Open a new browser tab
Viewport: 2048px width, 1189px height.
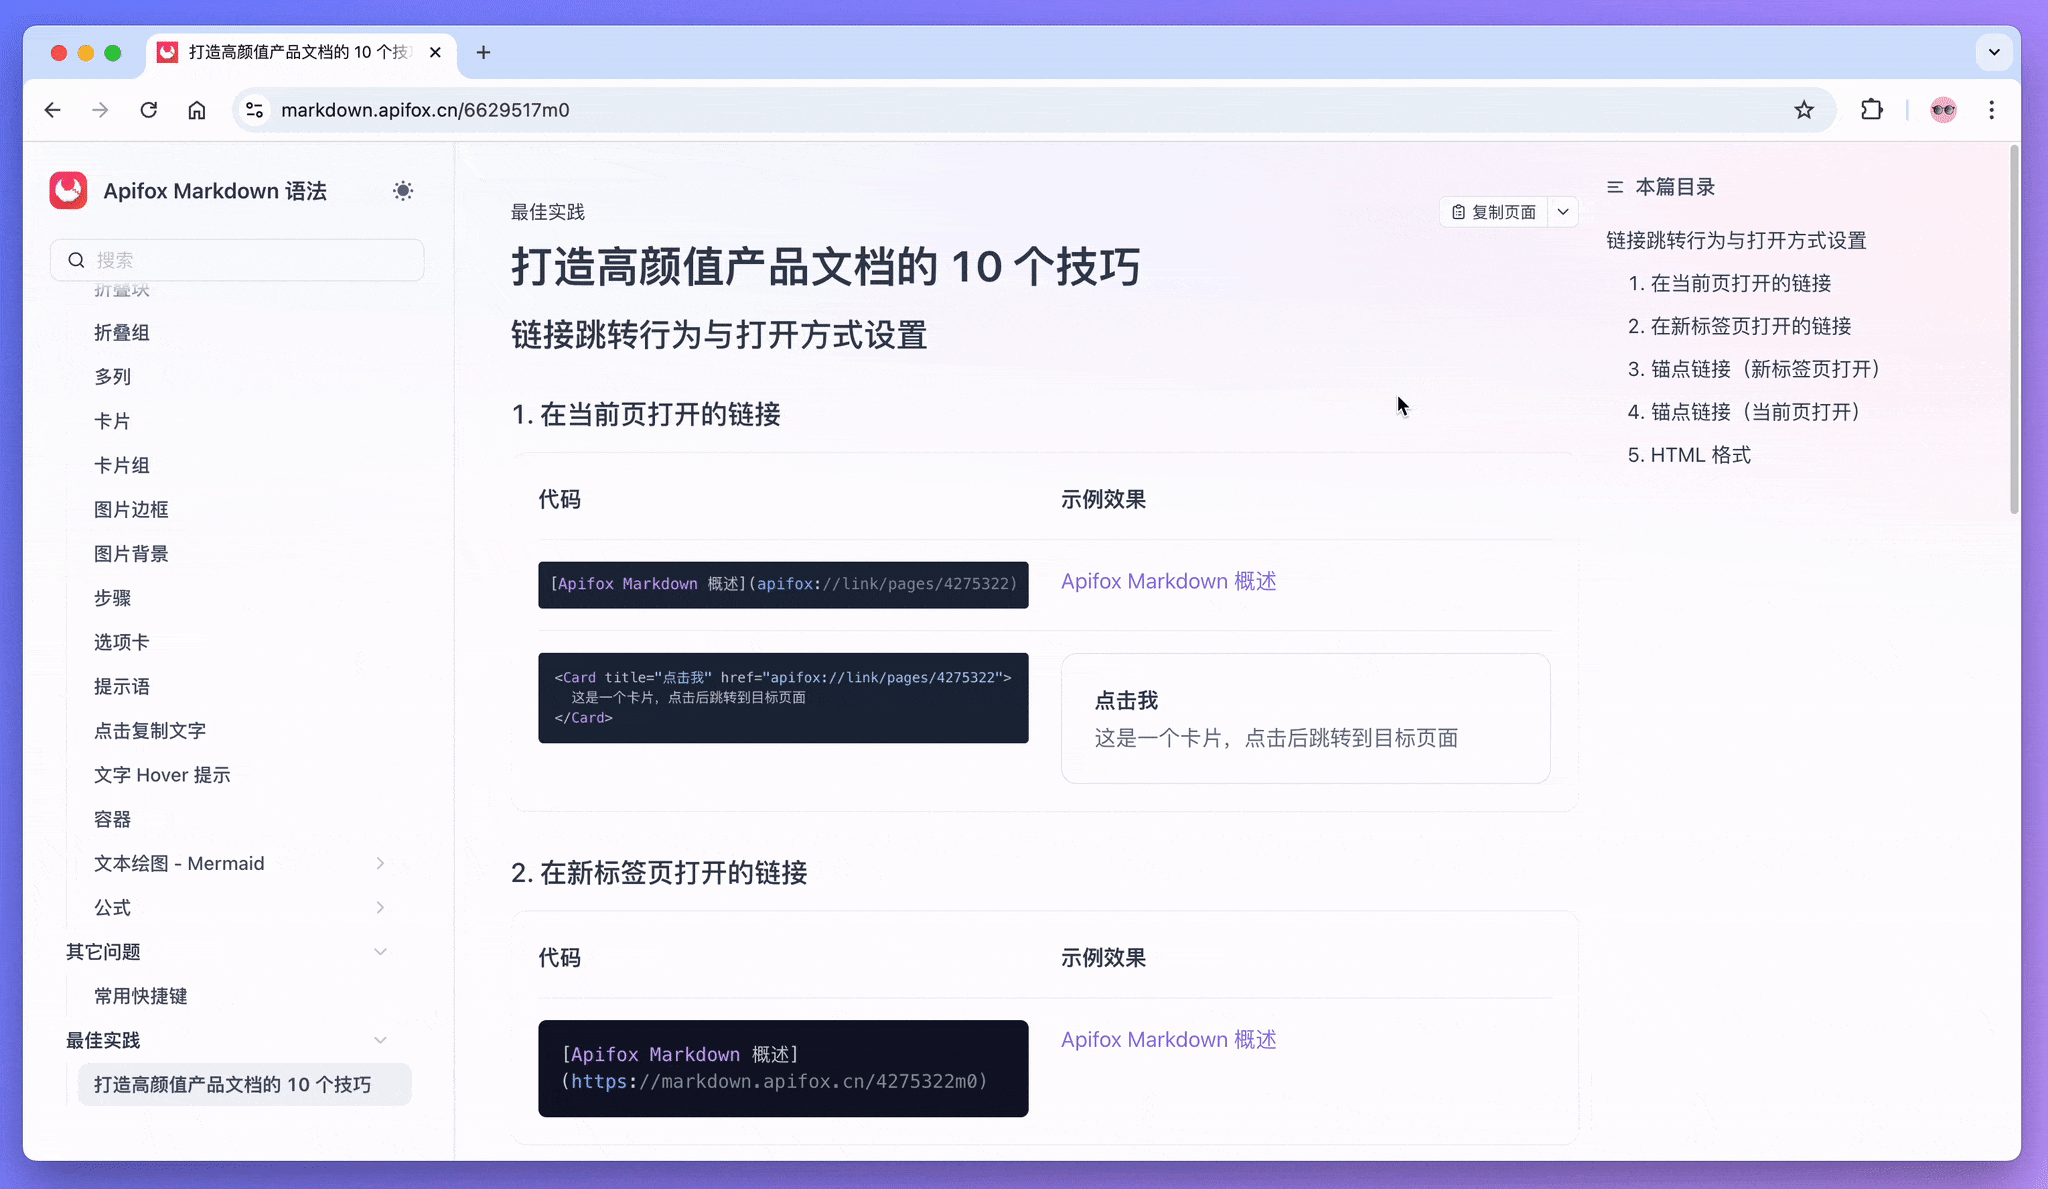coord(484,52)
